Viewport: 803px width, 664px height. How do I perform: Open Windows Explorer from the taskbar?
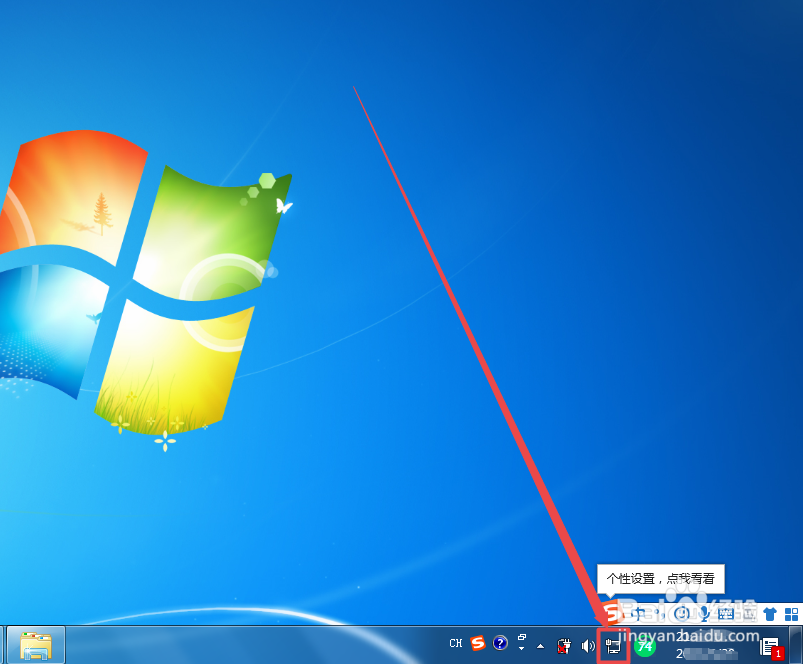coord(36,645)
